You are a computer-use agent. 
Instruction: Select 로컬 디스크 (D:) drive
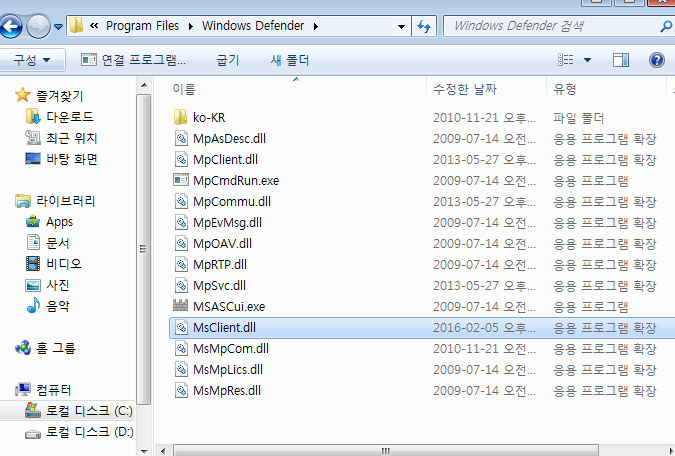(x=90, y=432)
